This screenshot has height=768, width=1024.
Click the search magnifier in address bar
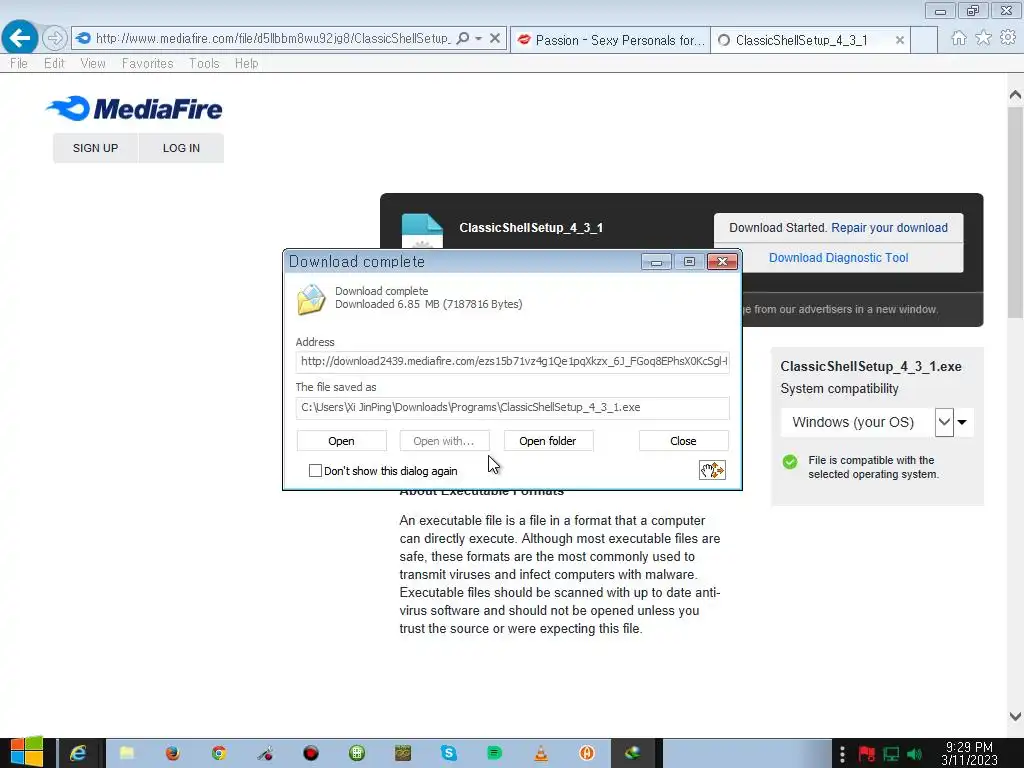[462, 39]
